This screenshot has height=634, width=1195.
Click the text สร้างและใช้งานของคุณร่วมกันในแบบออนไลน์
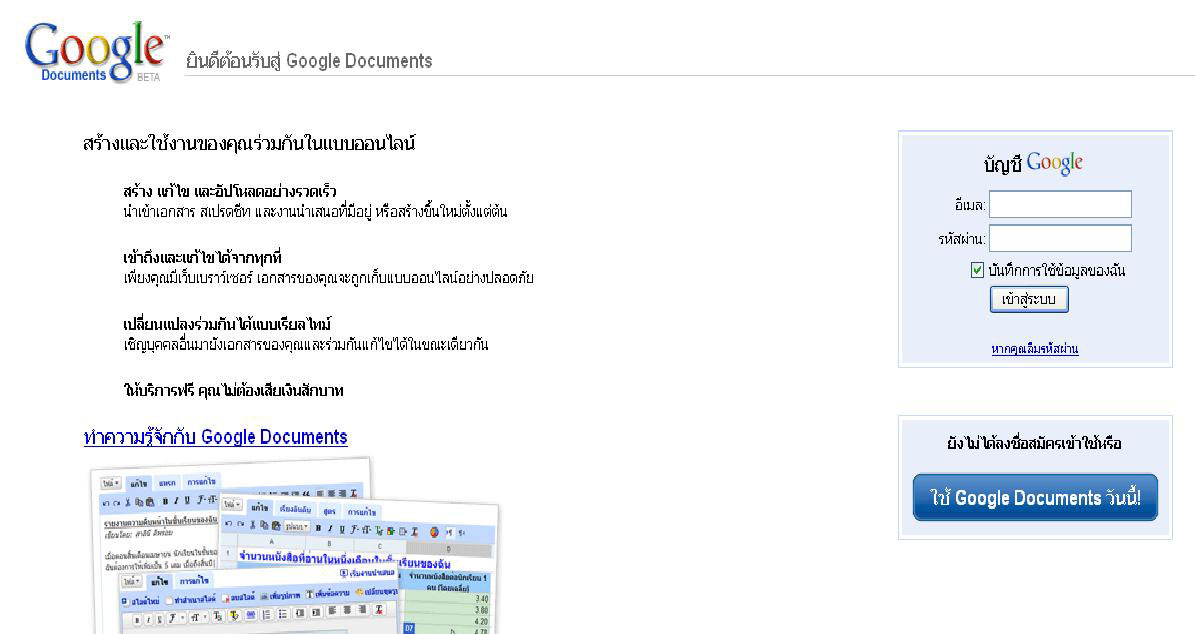click(248, 143)
